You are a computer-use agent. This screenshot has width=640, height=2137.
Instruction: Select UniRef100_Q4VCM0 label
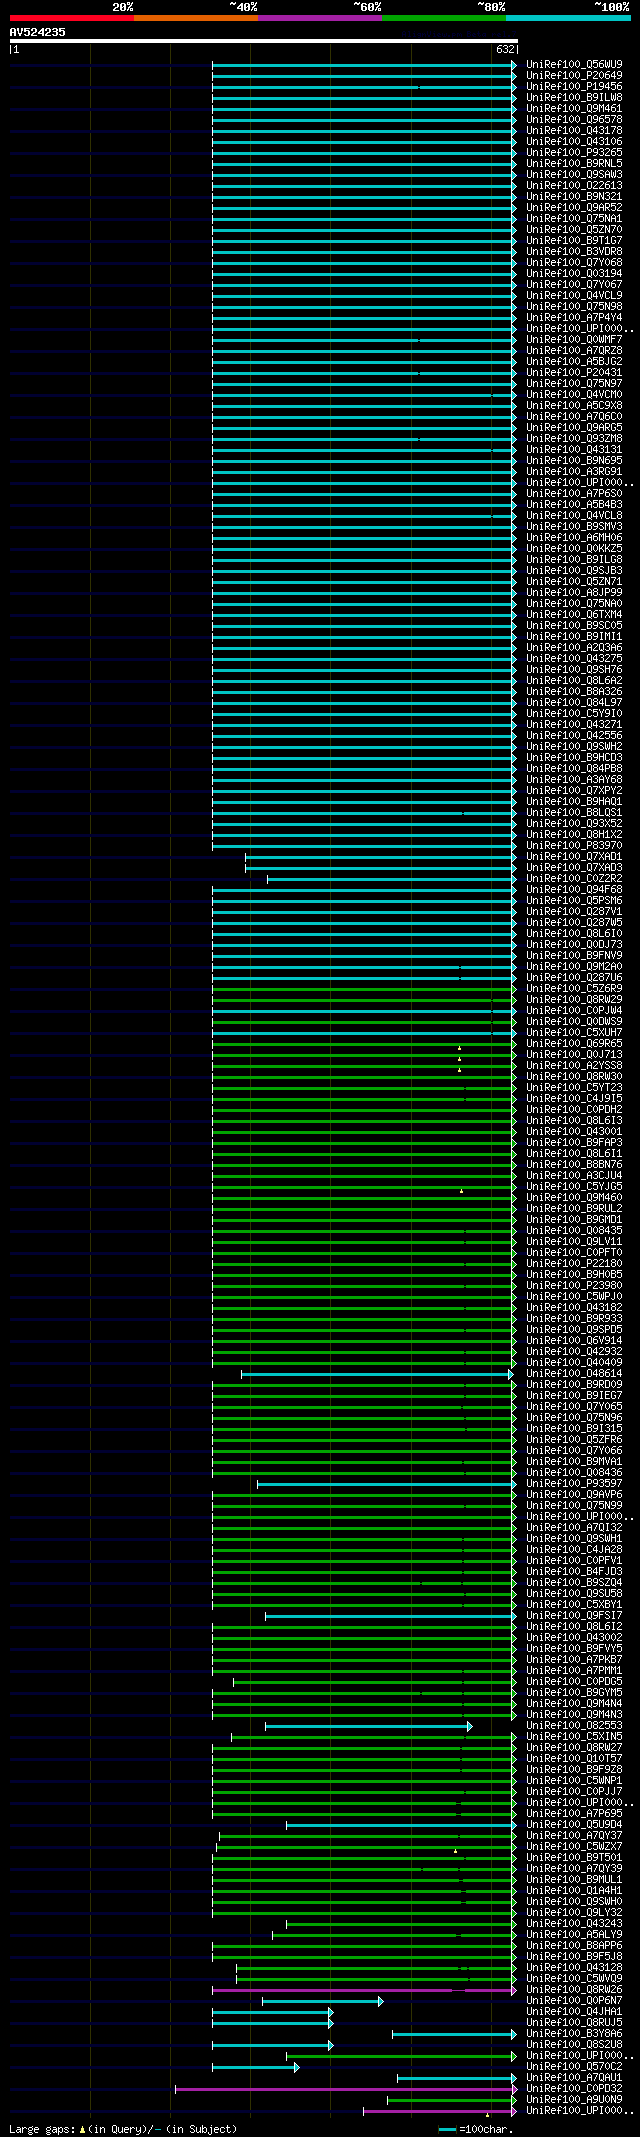point(574,394)
